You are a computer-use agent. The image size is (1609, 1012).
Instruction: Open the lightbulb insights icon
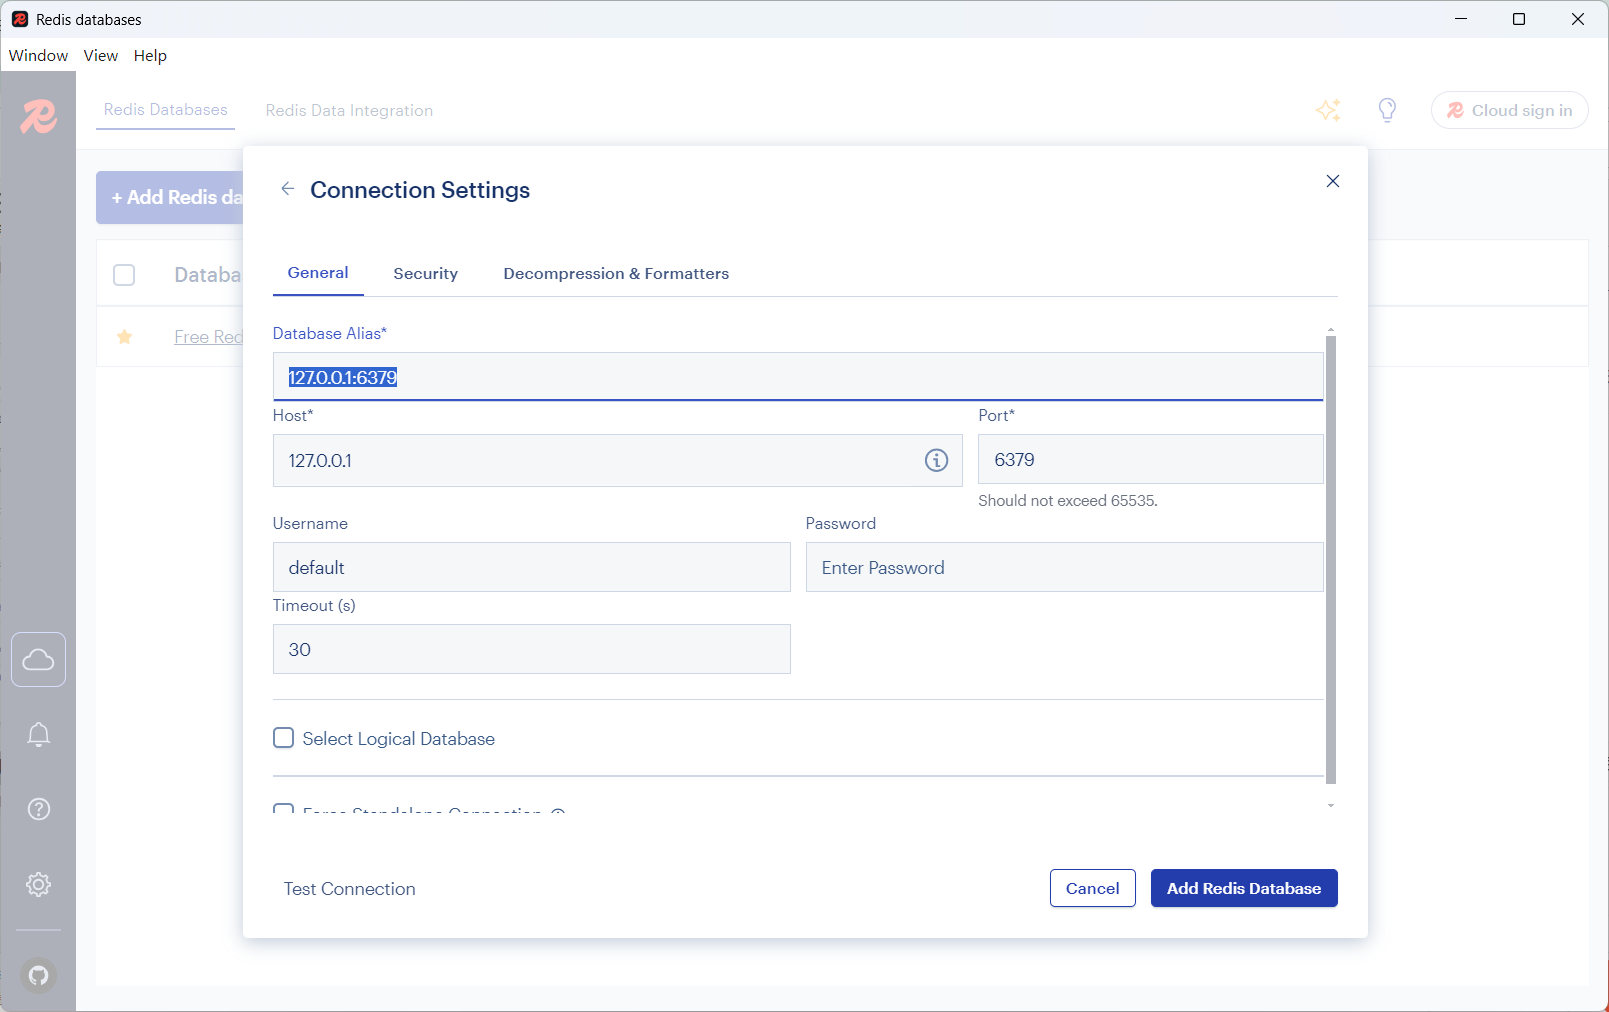click(1387, 110)
